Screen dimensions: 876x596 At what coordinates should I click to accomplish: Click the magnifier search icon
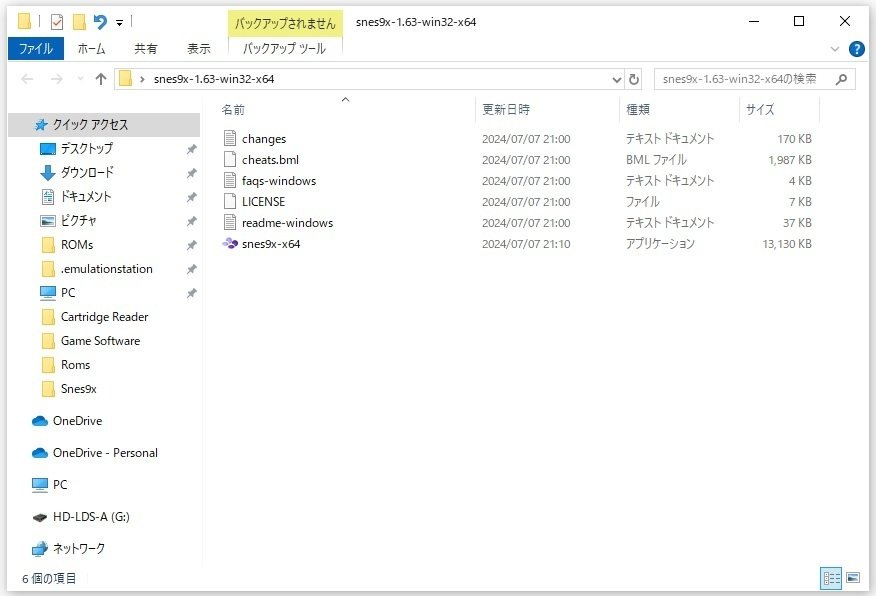(841, 79)
